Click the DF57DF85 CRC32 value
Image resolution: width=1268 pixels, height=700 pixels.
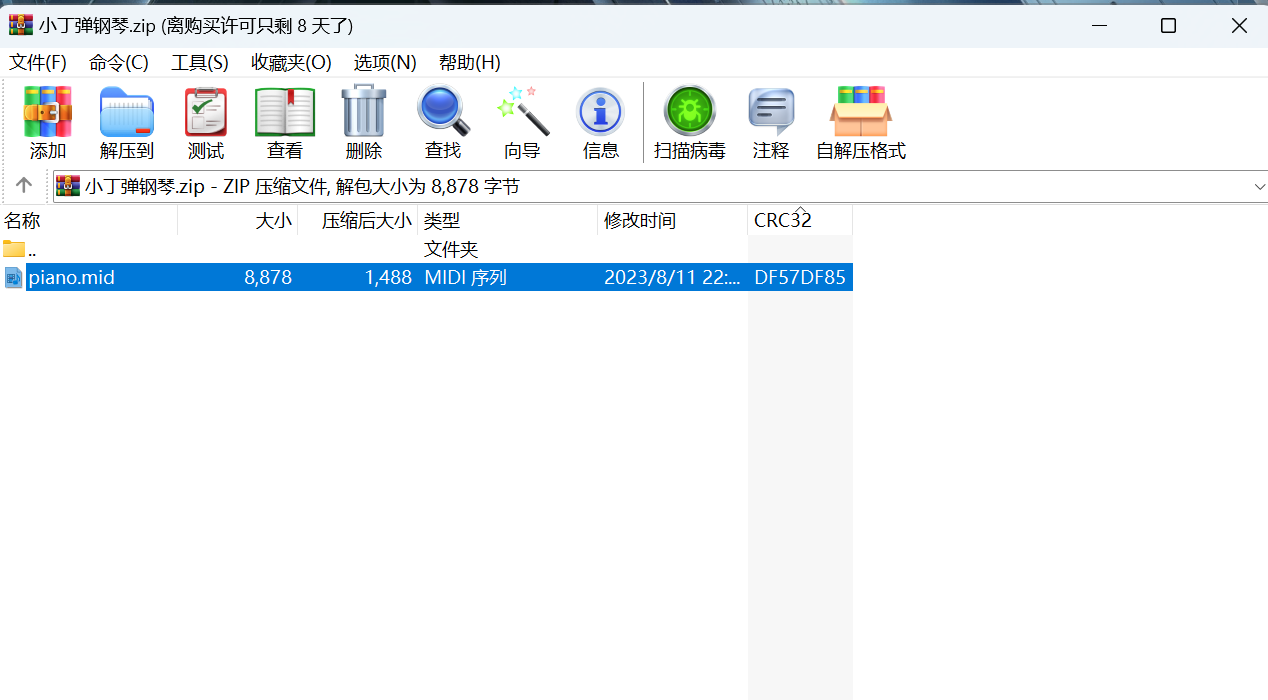(x=800, y=278)
